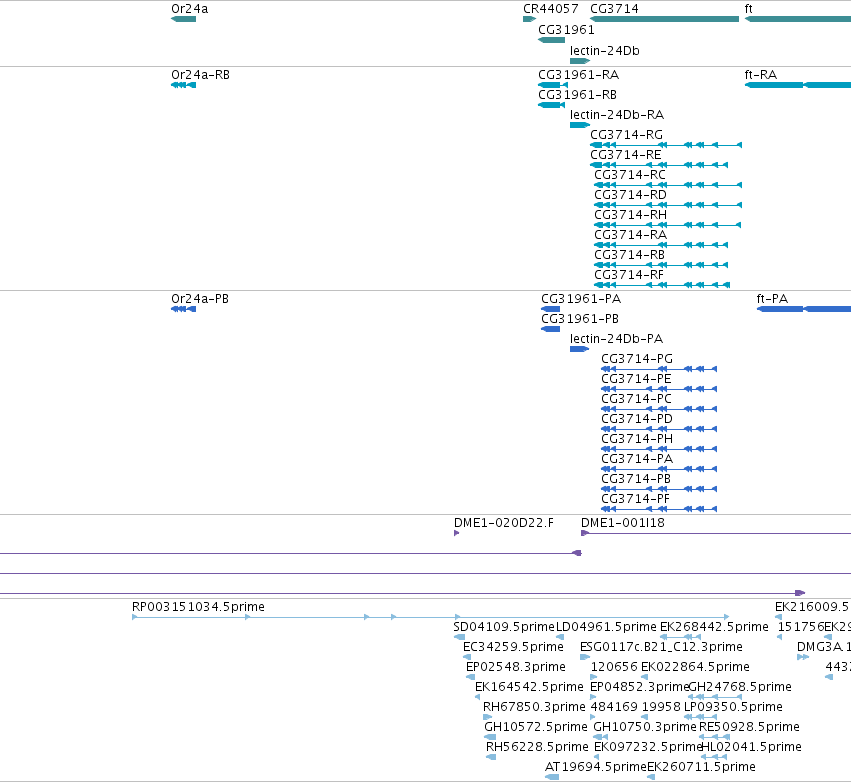
Task: Select the Or24a gene glyph
Action: 183,19
